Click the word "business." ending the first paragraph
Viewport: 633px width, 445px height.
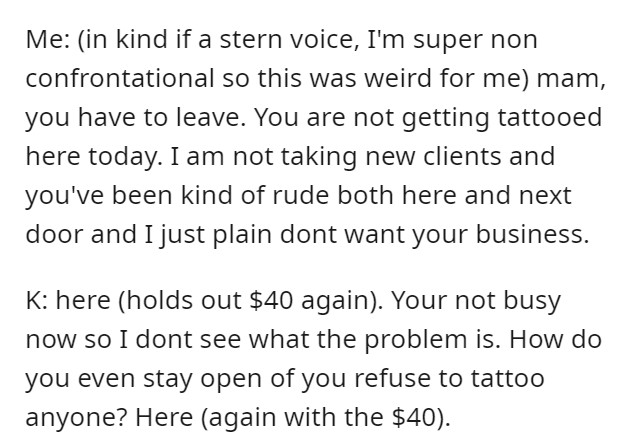pyautogui.click(x=533, y=235)
